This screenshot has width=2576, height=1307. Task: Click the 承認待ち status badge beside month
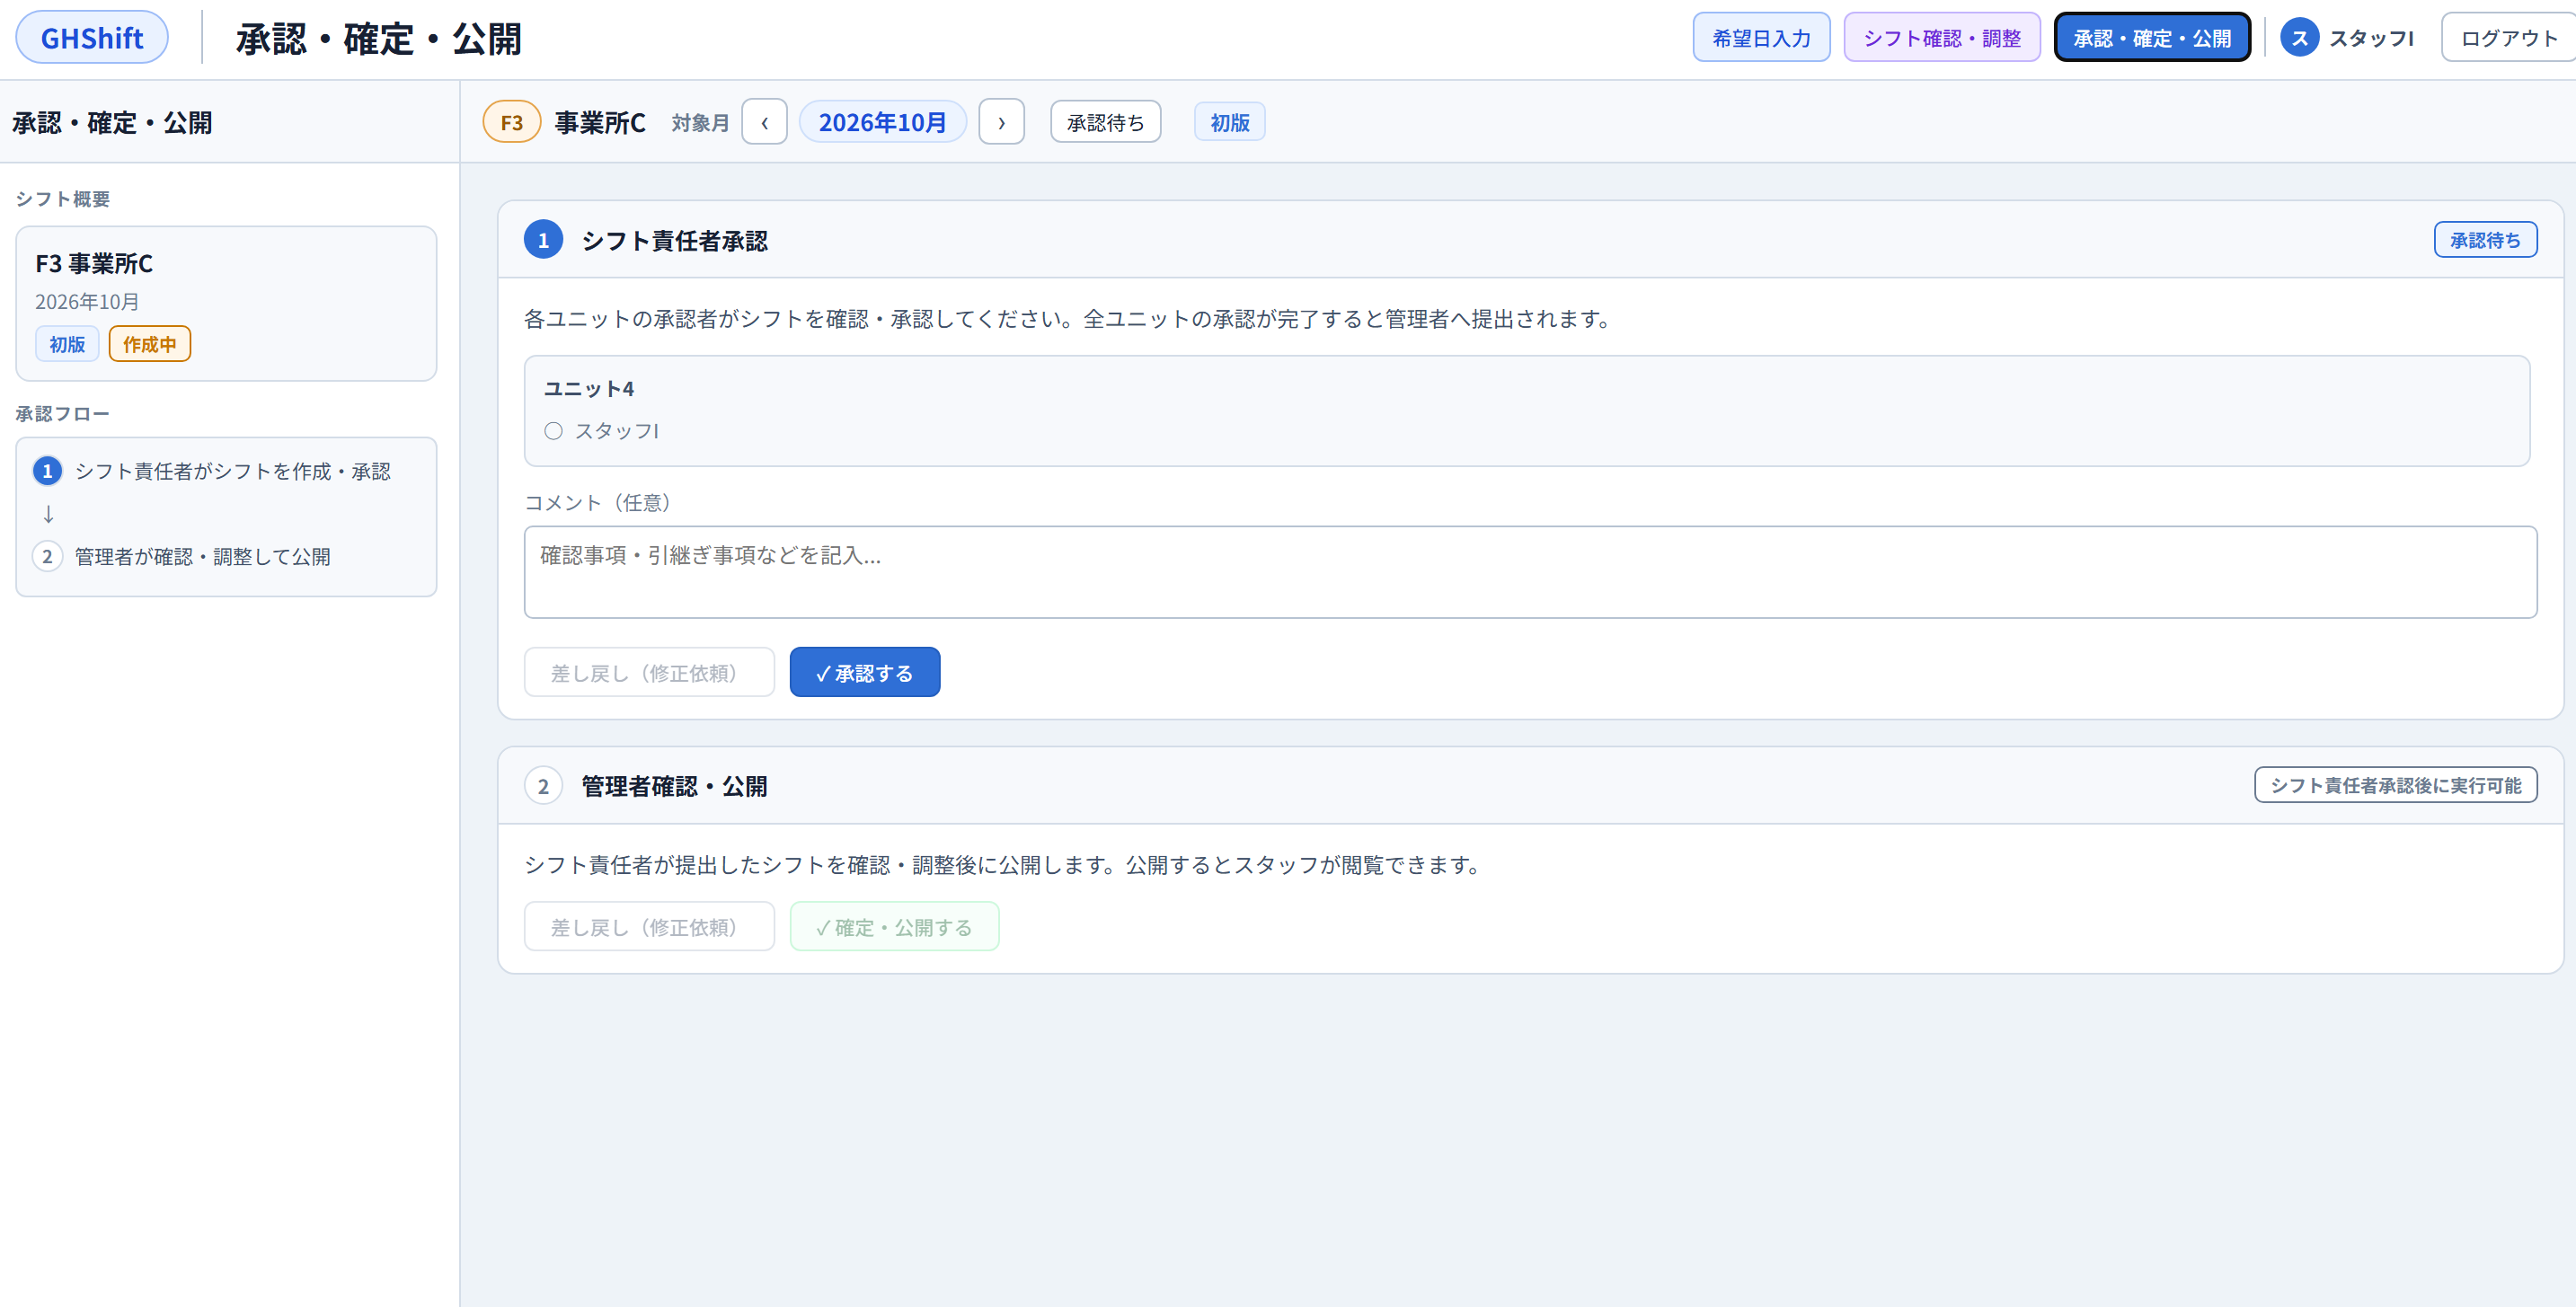click(x=1105, y=122)
